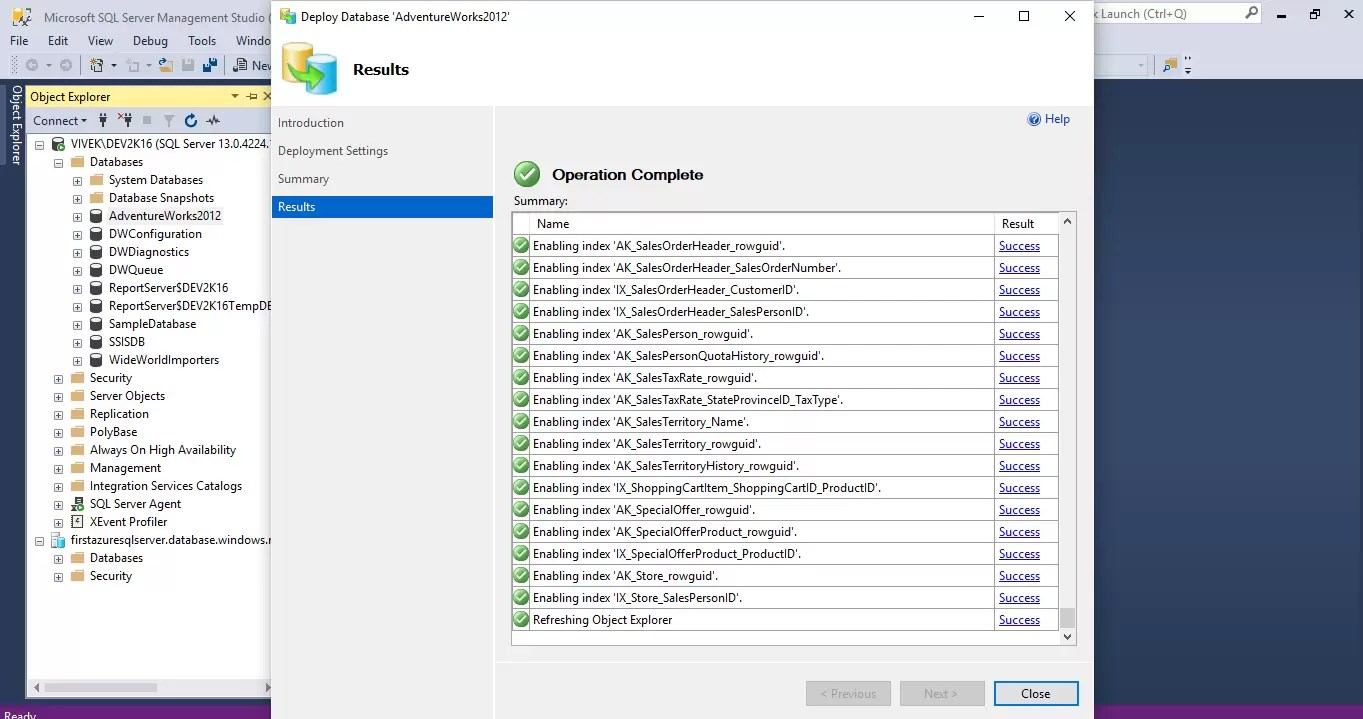
Task: Open the File menu
Action: click(19, 41)
